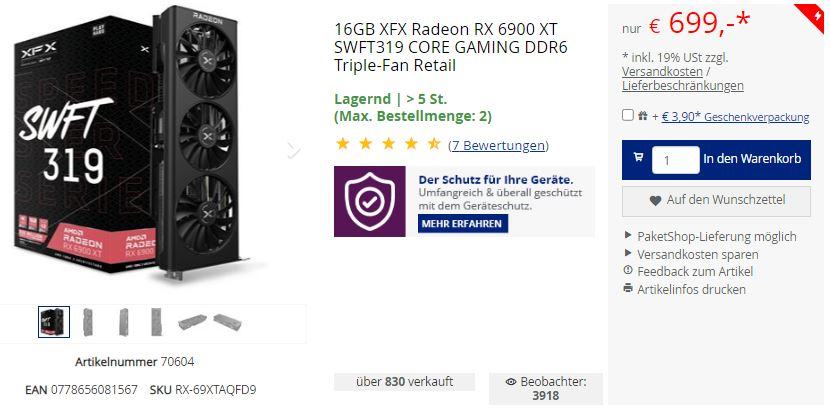Screen dimensions: 830x412
Task: Add item via In den Warenkorb
Action: tap(752, 158)
